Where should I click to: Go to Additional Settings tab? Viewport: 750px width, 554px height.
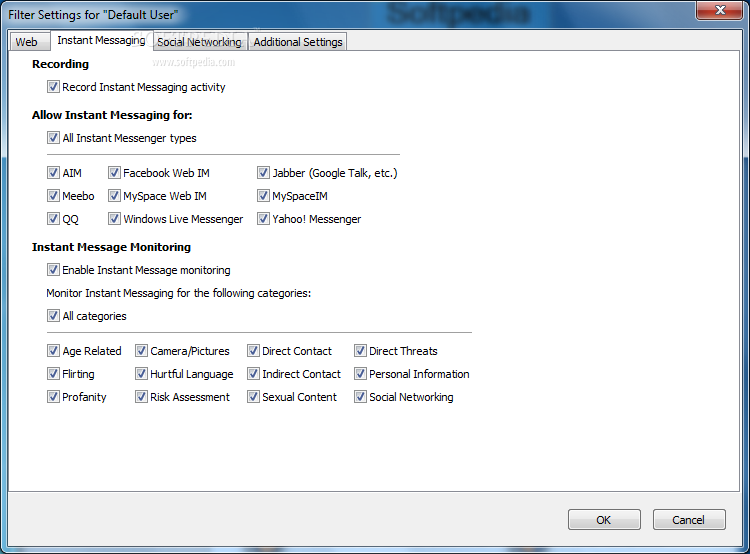(298, 42)
